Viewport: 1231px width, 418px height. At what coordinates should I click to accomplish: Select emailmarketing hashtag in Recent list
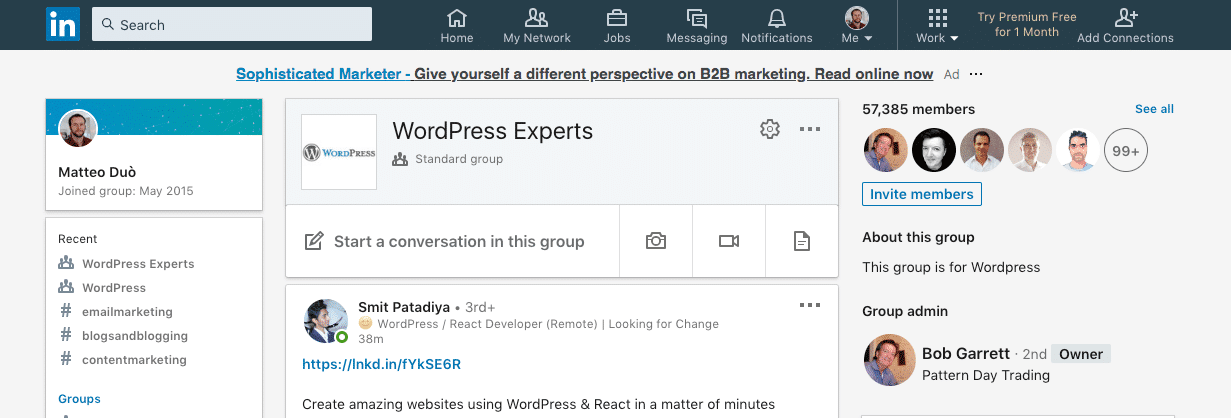click(x=127, y=312)
